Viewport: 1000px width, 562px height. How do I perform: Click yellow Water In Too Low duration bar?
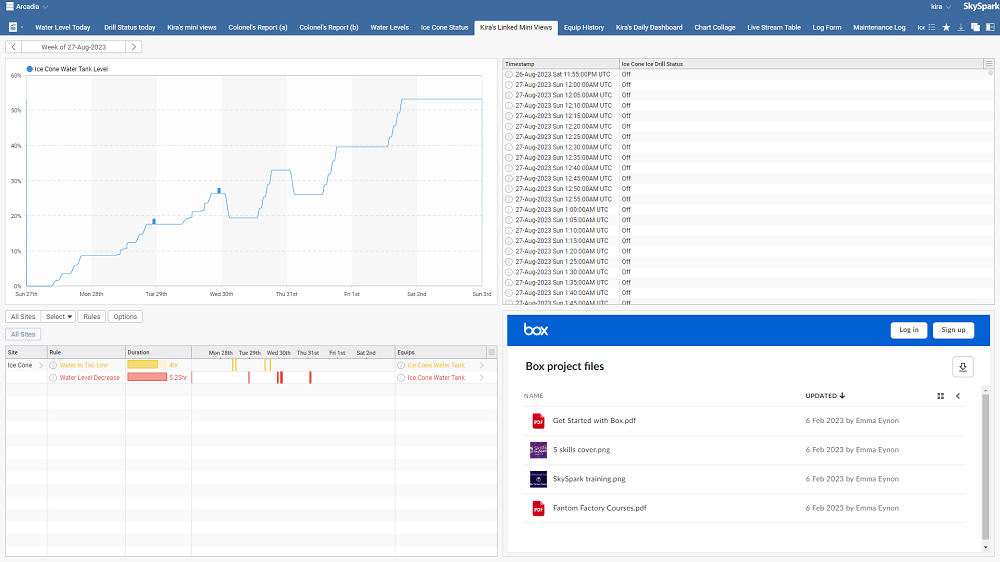pyautogui.click(x=143, y=365)
